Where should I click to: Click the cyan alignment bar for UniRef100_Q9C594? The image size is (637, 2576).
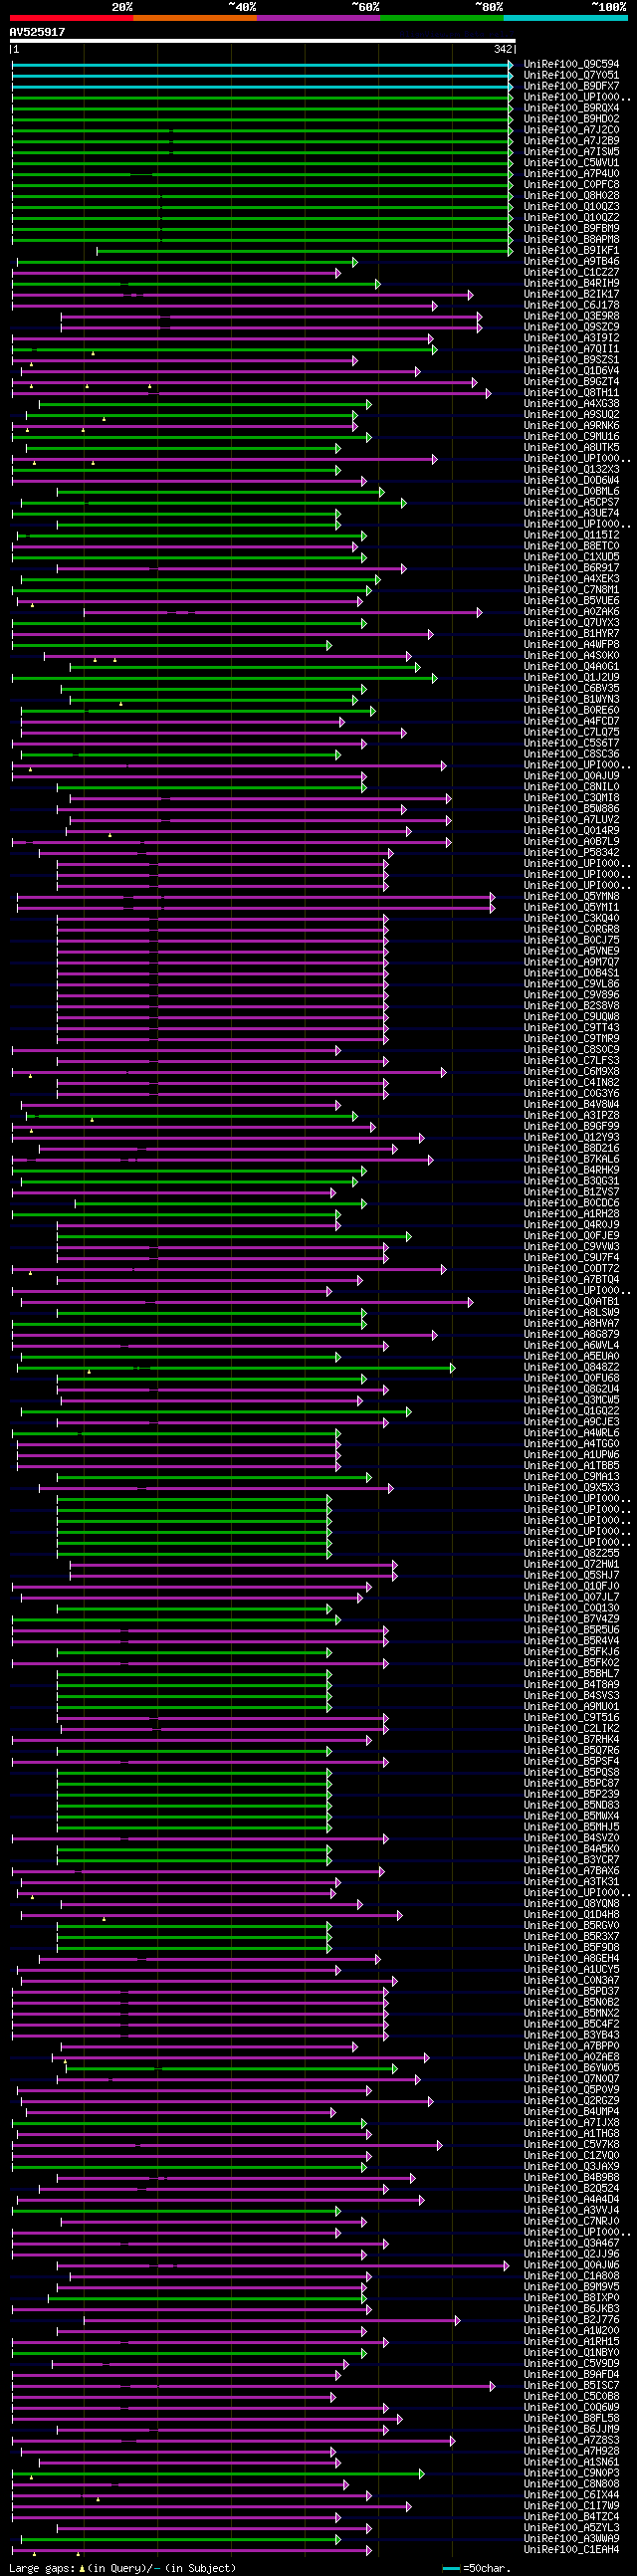pyautogui.click(x=262, y=64)
